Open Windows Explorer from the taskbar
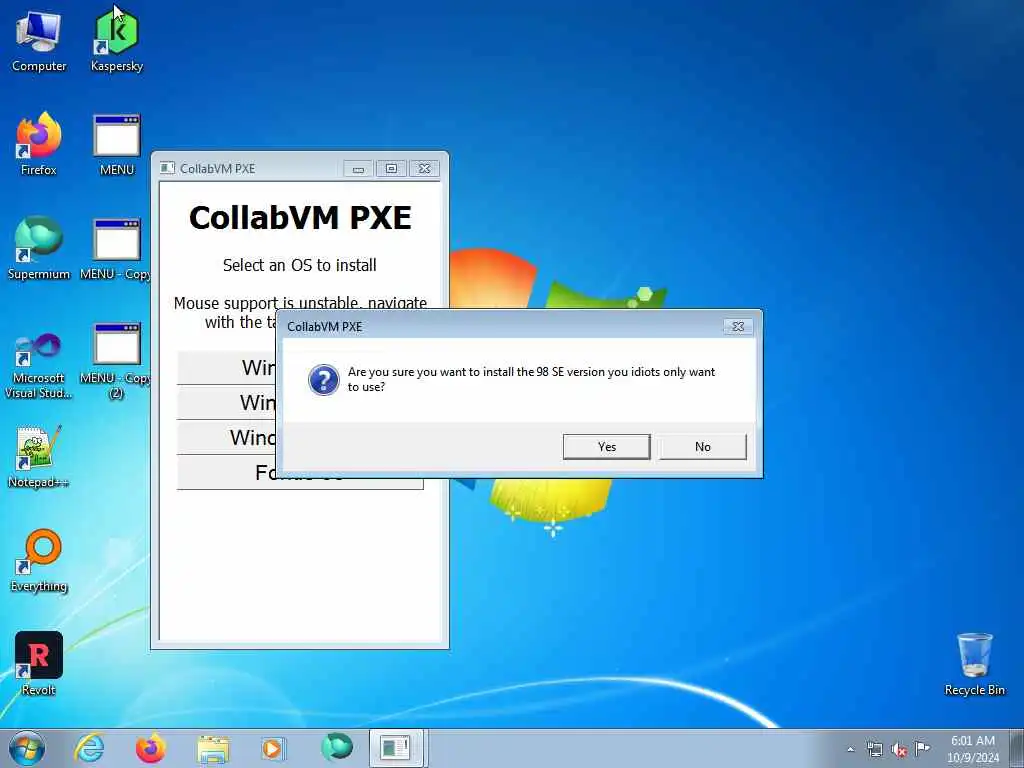The height and width of the screenshot is (768, 1024). point(213,748)
